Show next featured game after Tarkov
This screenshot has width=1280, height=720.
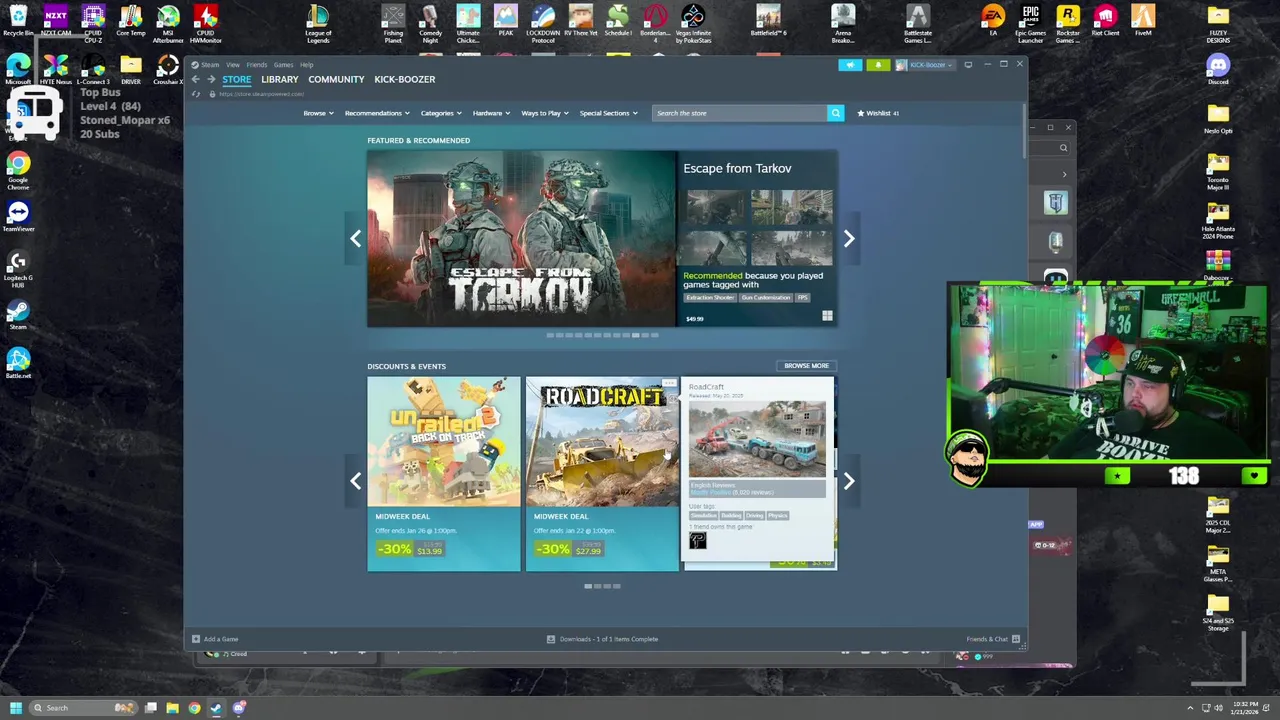pyautogui.click(x=849, y=238)
